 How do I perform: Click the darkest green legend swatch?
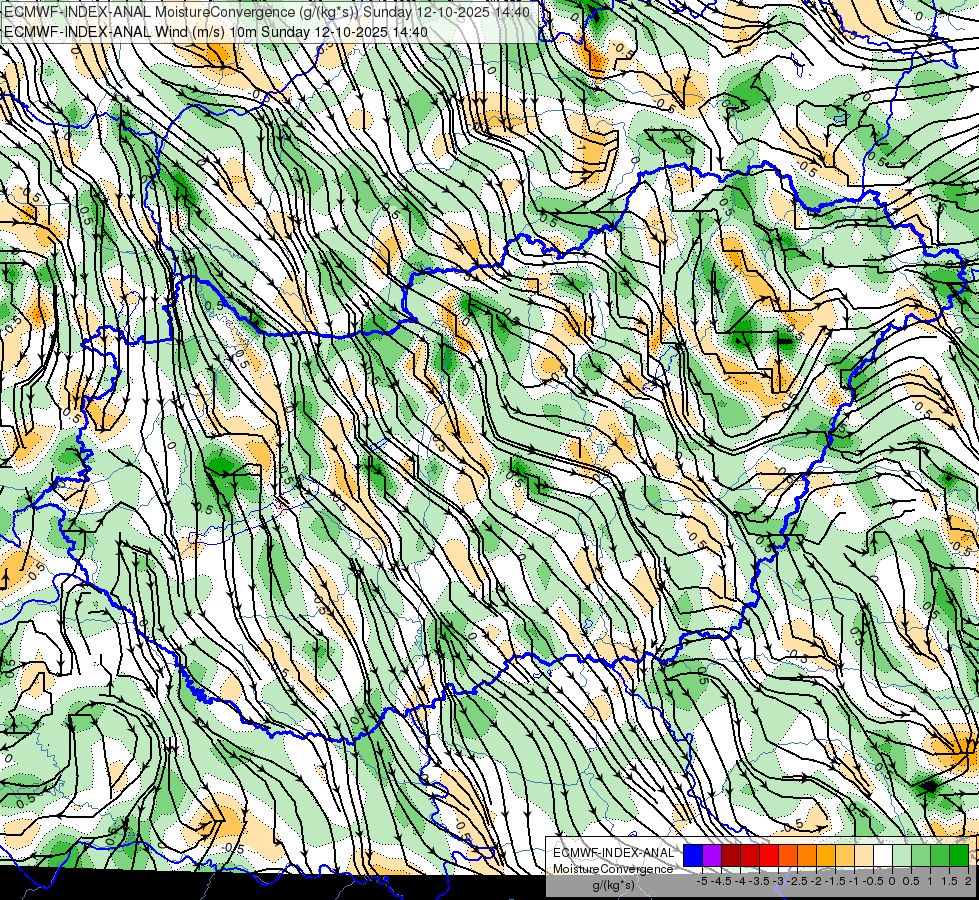(x=959, y=856)
